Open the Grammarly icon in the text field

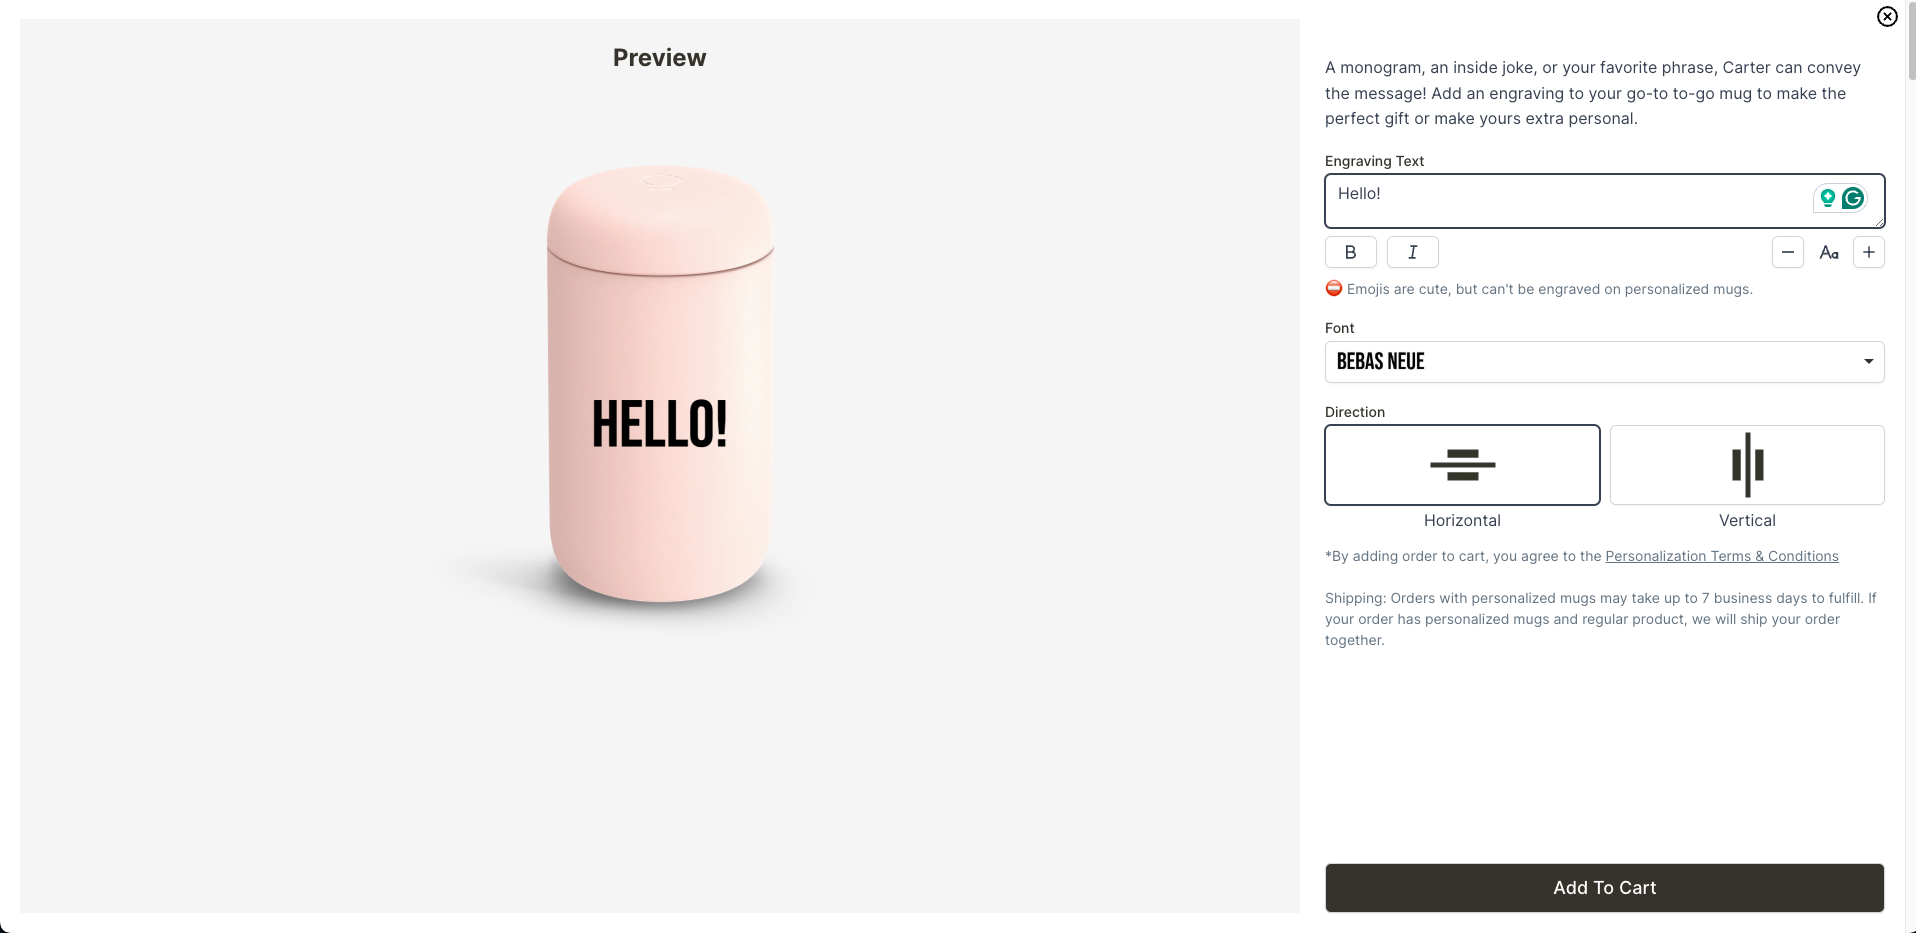click(x=1853, y=198)
